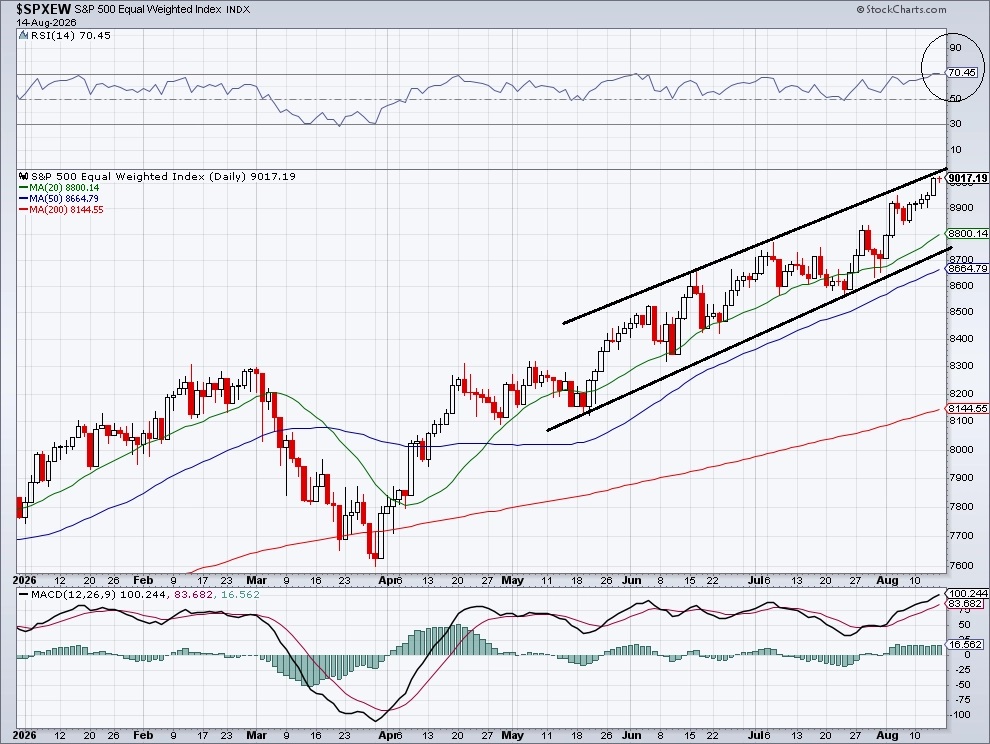Click 'Feb' on the bottom MACD date axis
Image resolution: width=990 pixels, height=744 pixels.
tap(143, 735)
